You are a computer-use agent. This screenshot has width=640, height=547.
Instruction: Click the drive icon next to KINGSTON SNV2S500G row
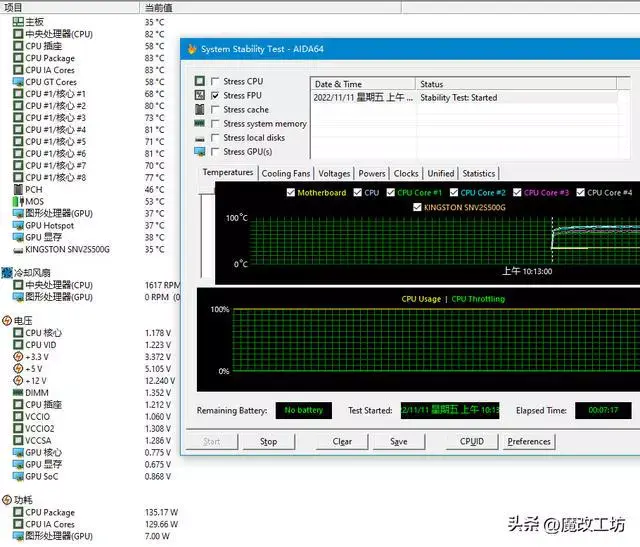(x=18, y=250)
